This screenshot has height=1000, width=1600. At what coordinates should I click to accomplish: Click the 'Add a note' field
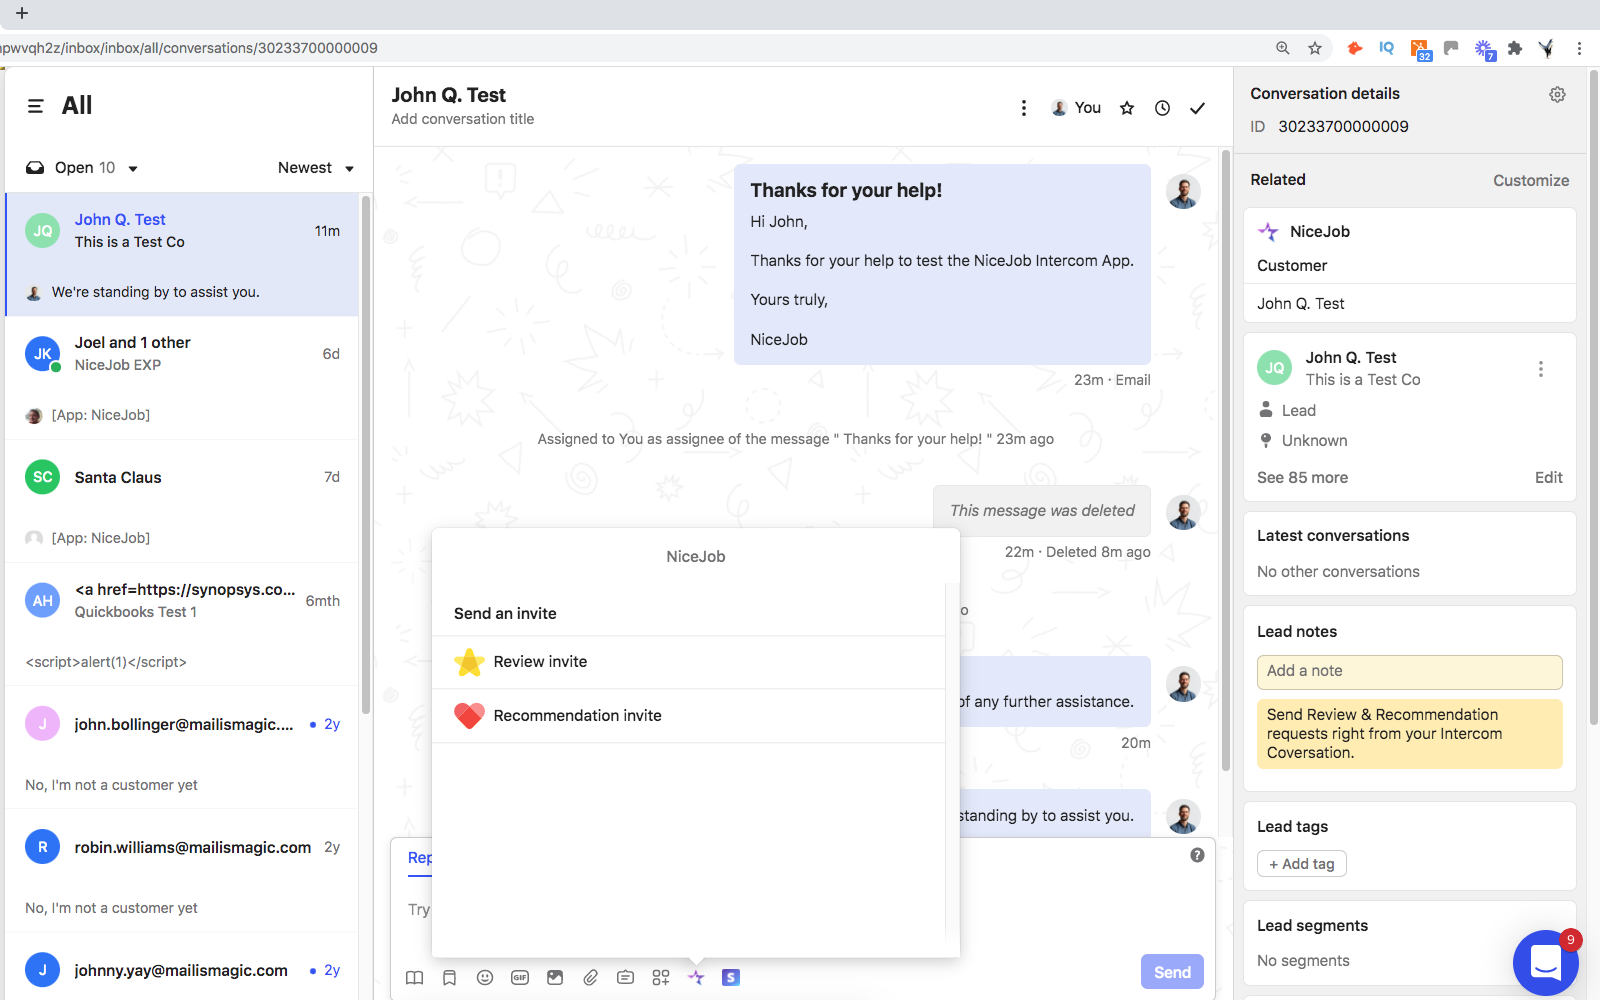pyautogui.click(x=1409, y=671)
